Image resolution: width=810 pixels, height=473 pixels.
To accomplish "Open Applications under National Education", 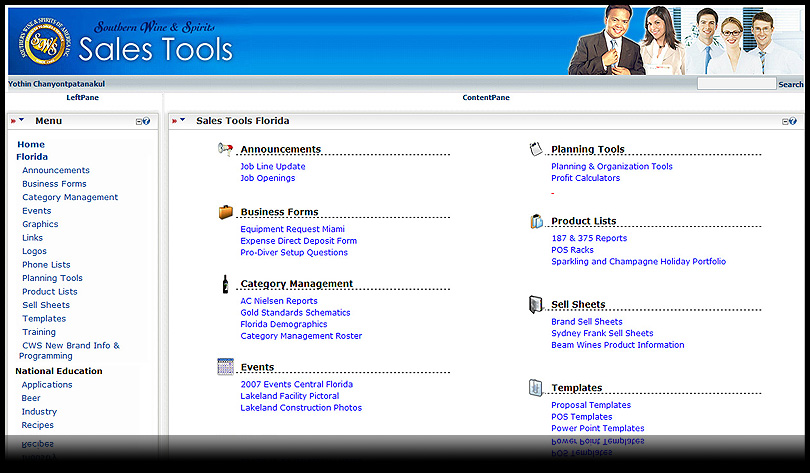I will pyautogui.click(x=47, y=385).
